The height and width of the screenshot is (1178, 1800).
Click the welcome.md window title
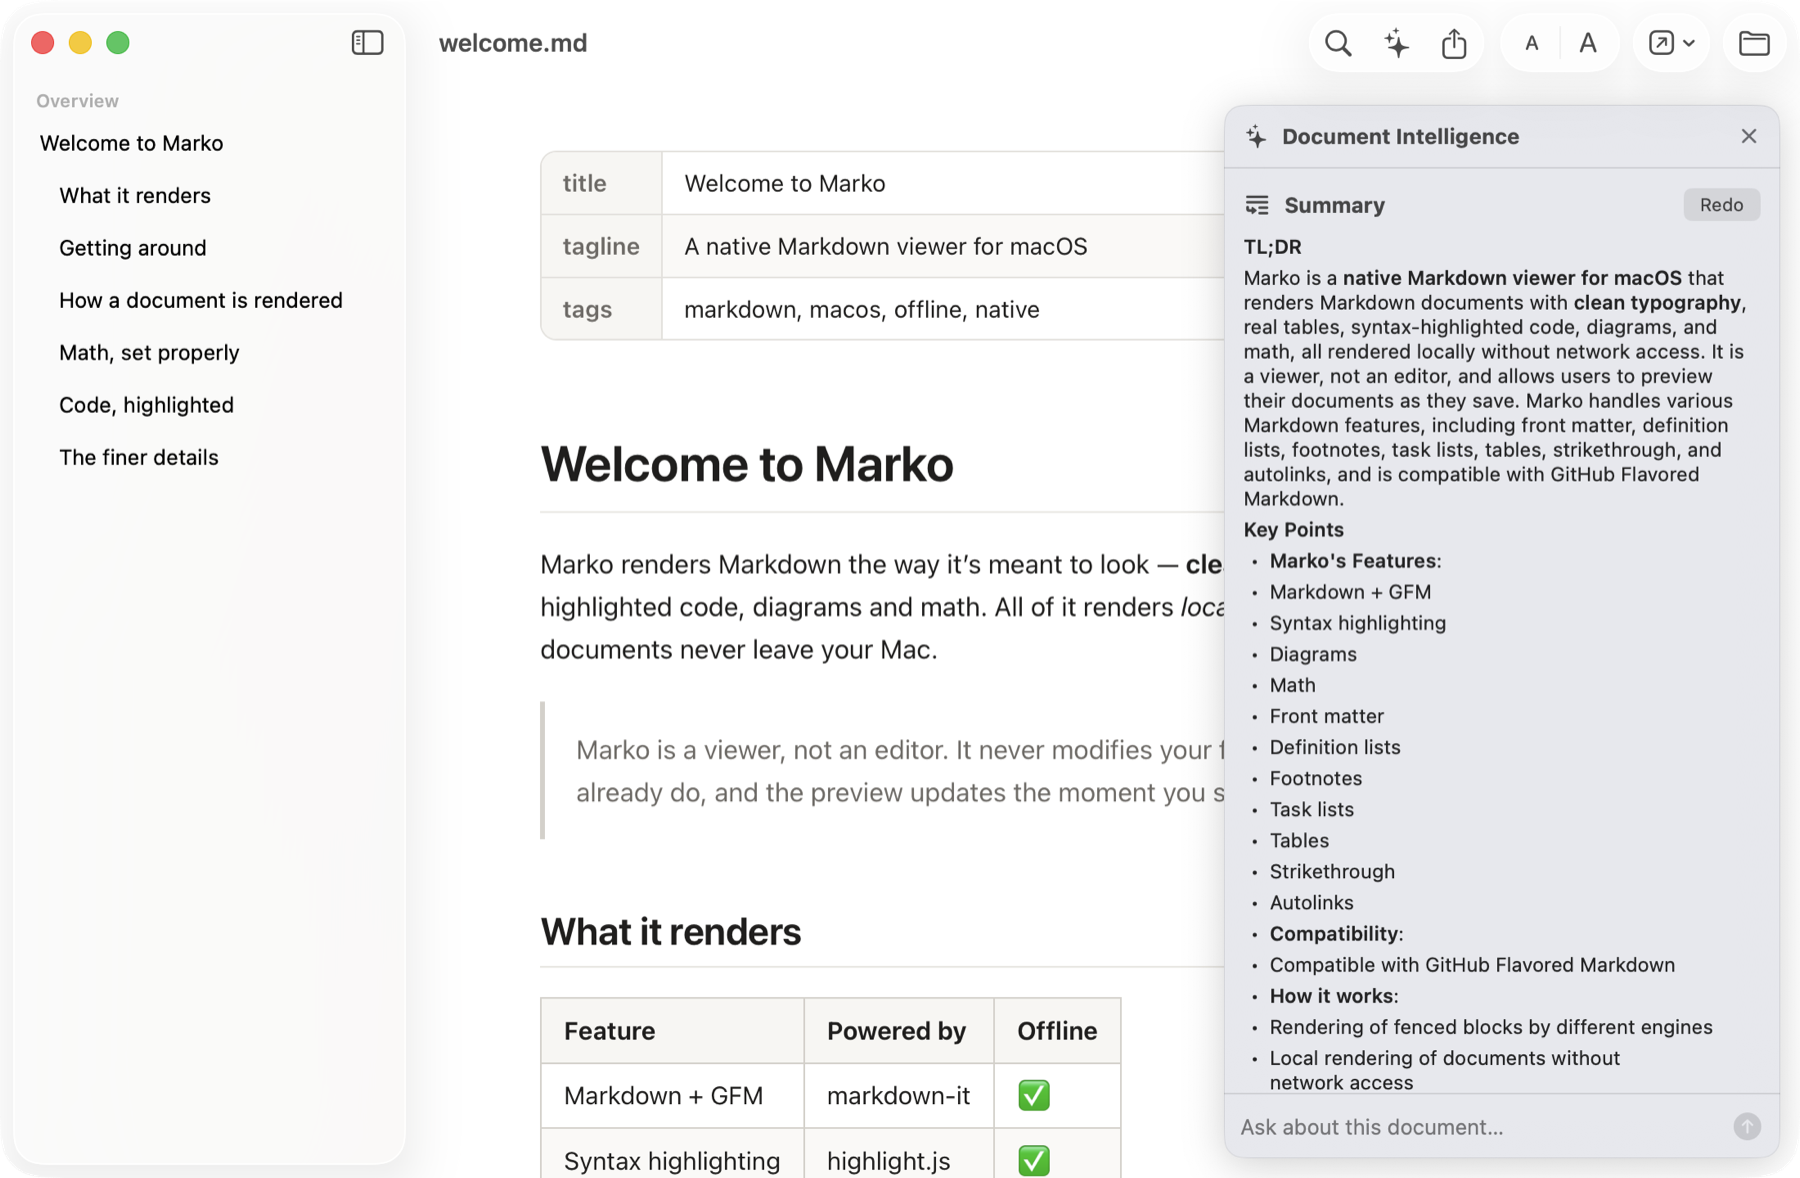coord(513,43)
